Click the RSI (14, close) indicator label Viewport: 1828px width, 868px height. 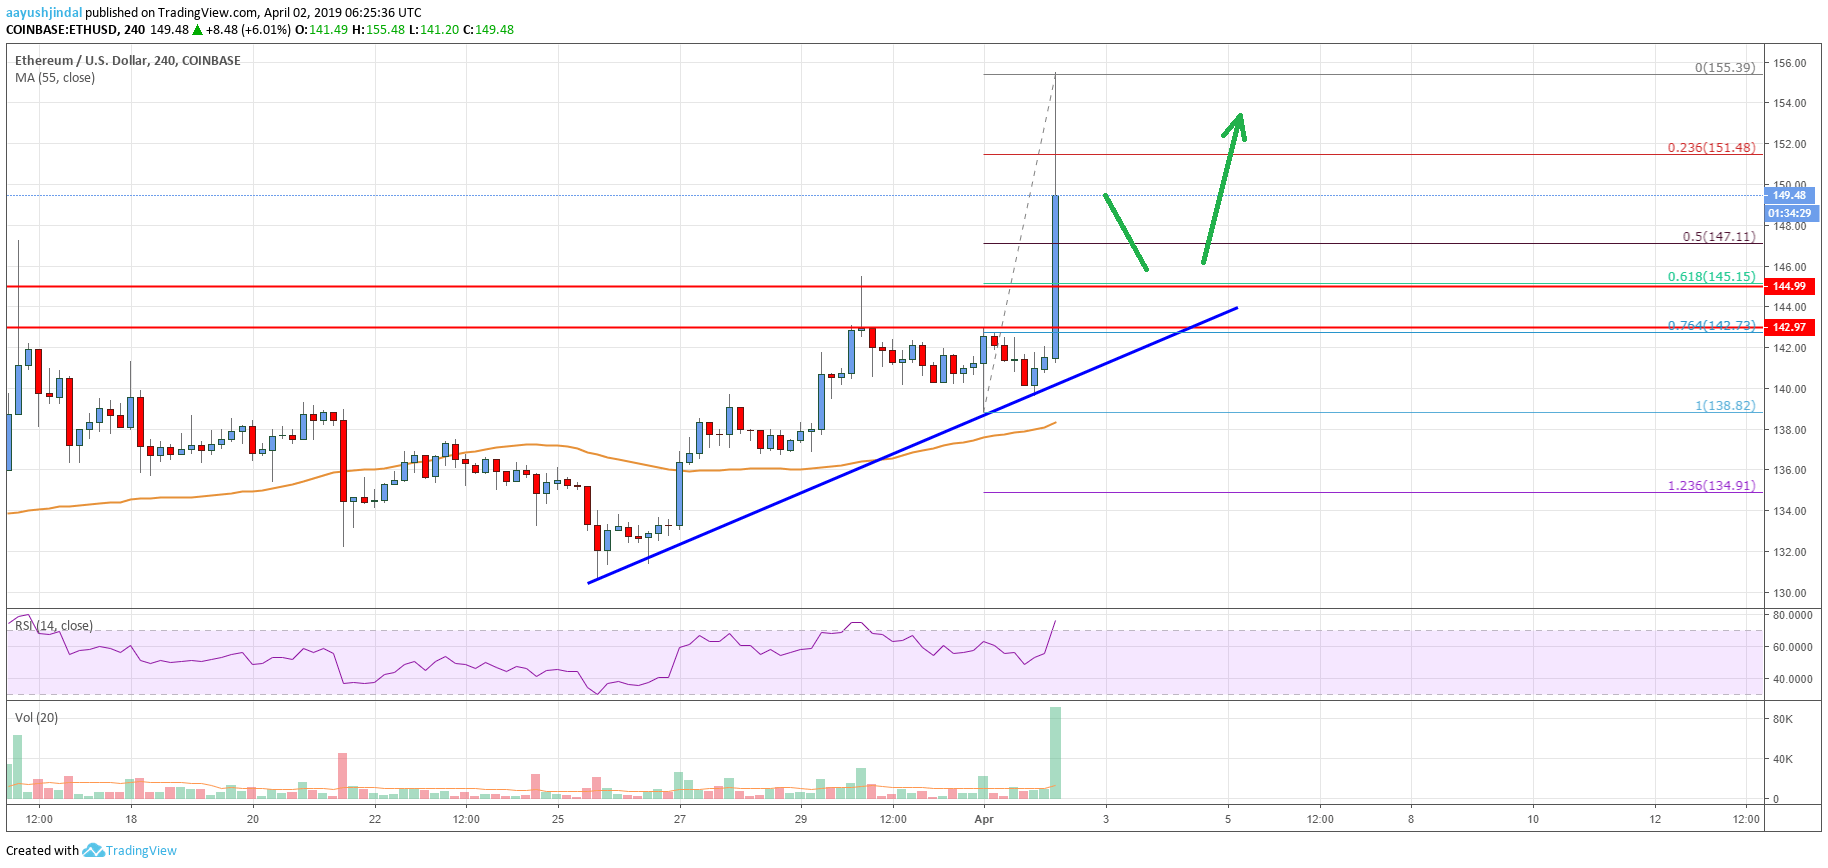coord(54,626)
